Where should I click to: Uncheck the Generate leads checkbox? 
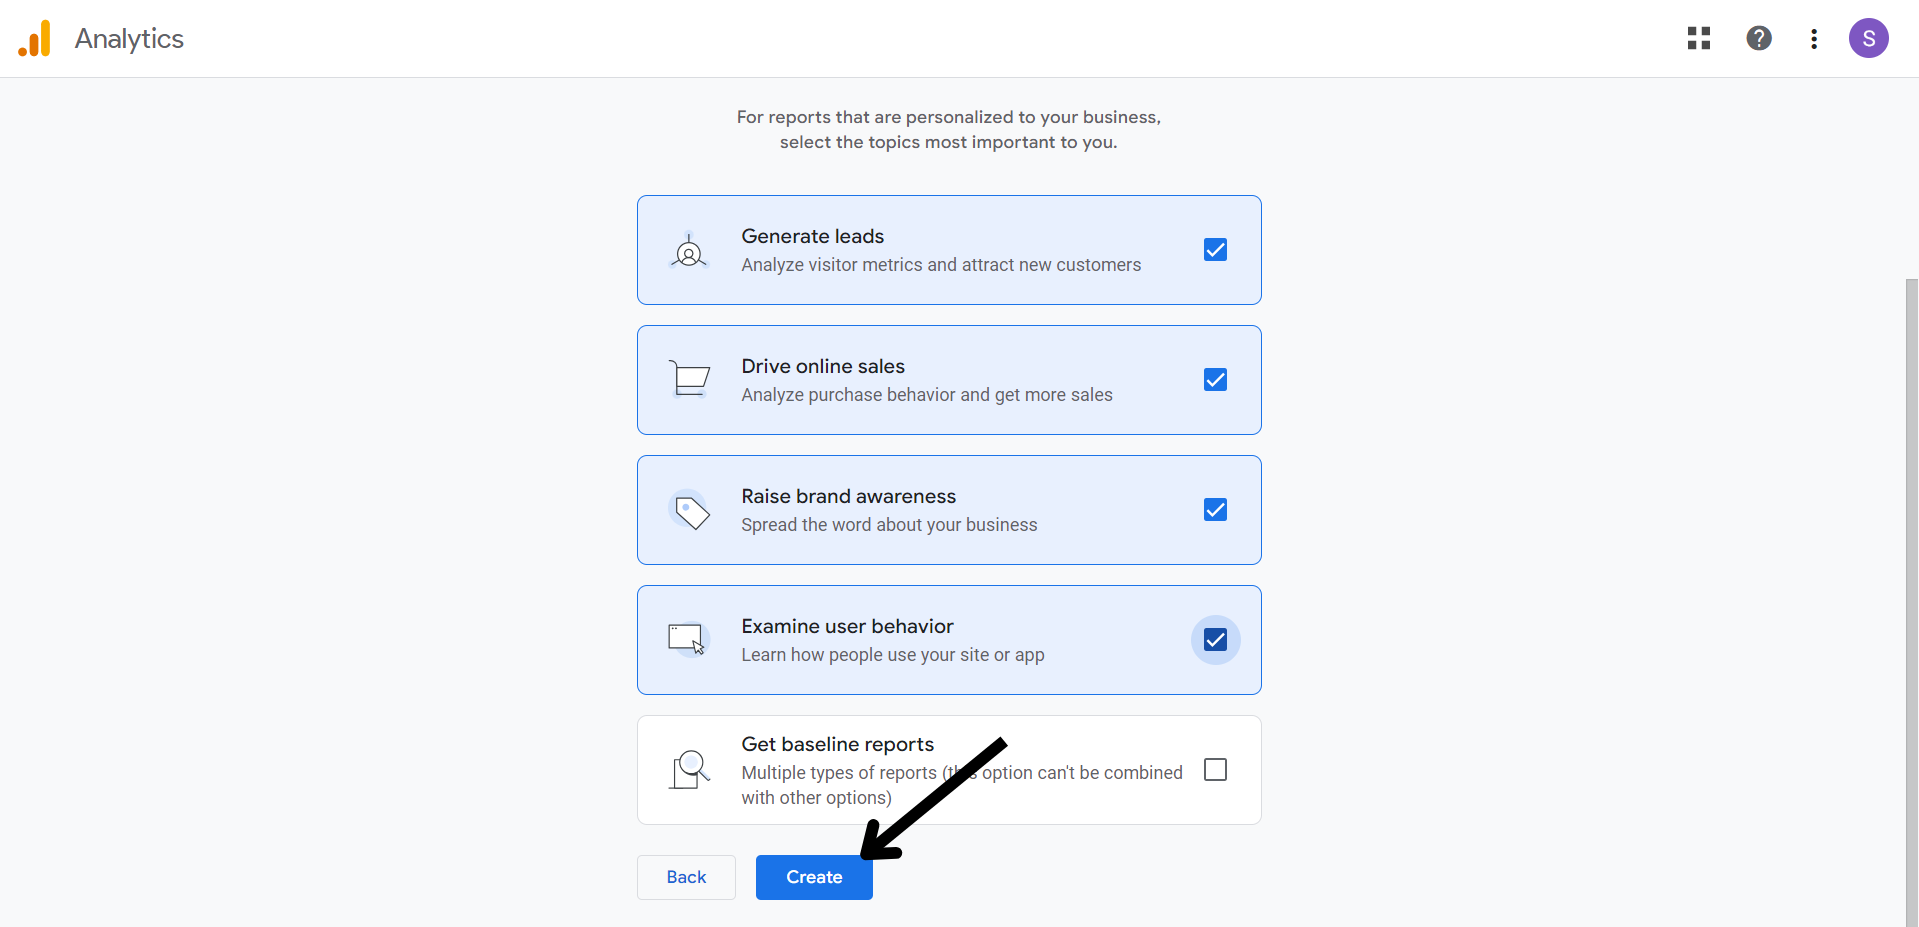1215,250
